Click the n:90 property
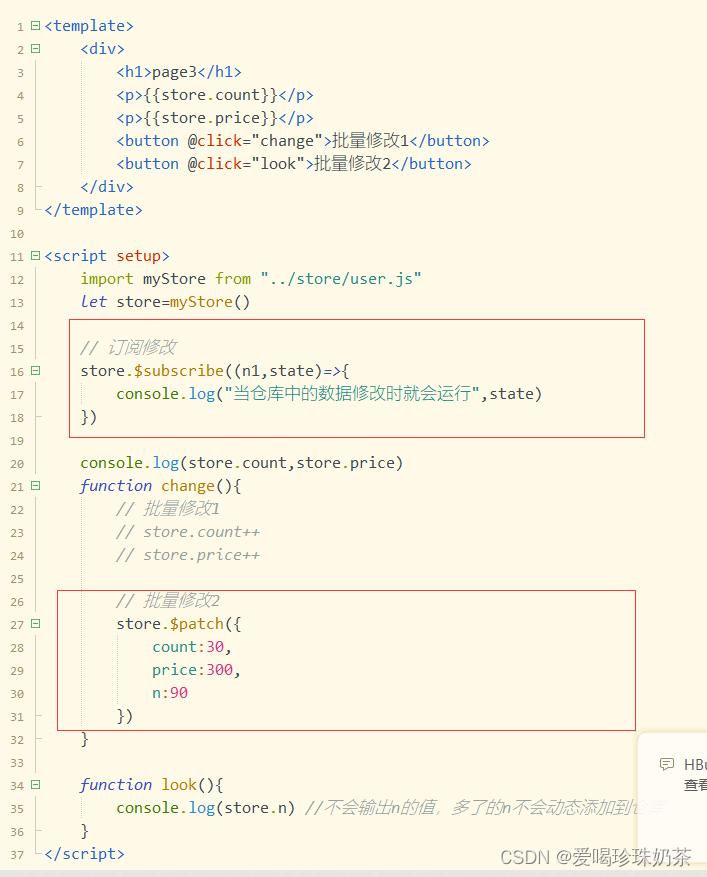Viewport: 707px width, 877px height. click(x=170, y=693)
